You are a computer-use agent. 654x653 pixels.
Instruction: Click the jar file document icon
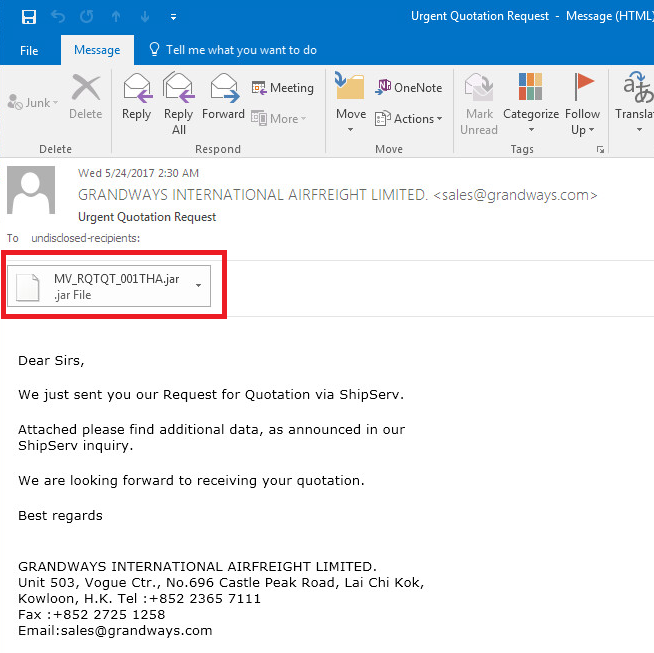coord(28,287)
